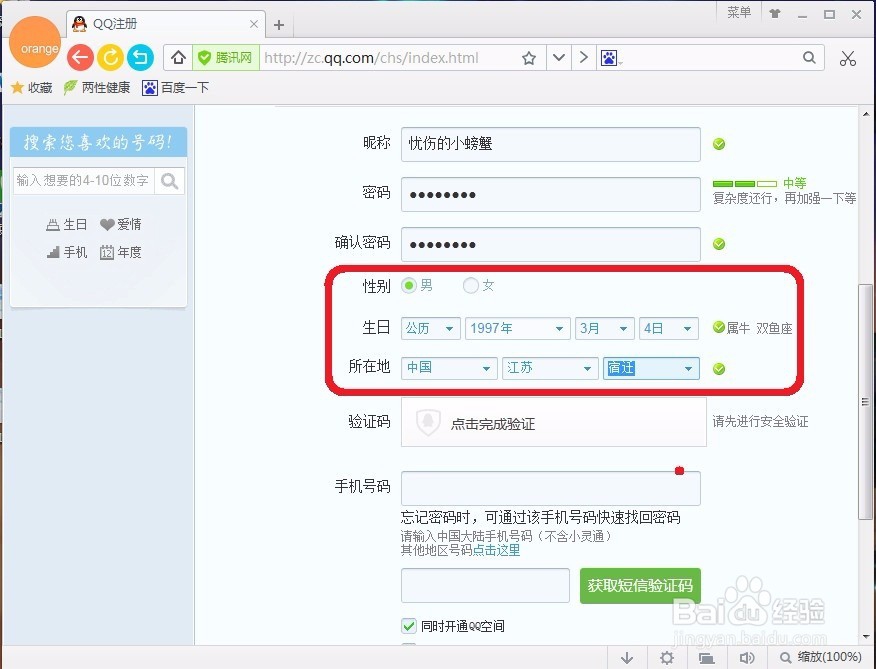876x669 pixels.
Task: Click the speaker mute icon in status bar
Action: [747, 657]
